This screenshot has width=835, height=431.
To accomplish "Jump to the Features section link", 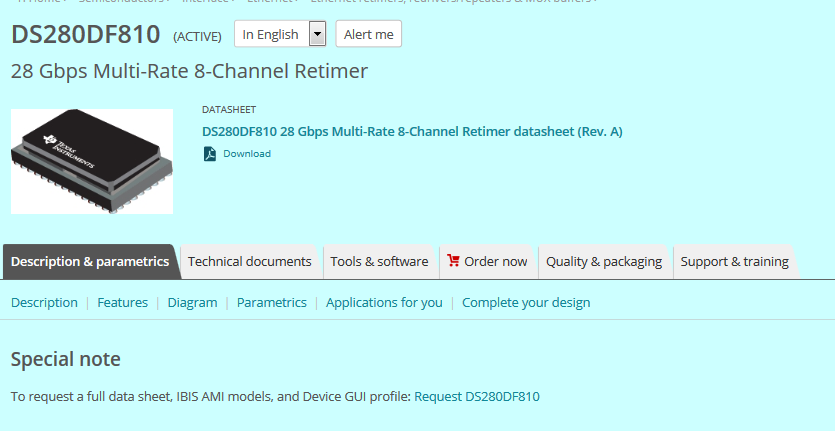I will pyautogui.click(x=122, y=302).
